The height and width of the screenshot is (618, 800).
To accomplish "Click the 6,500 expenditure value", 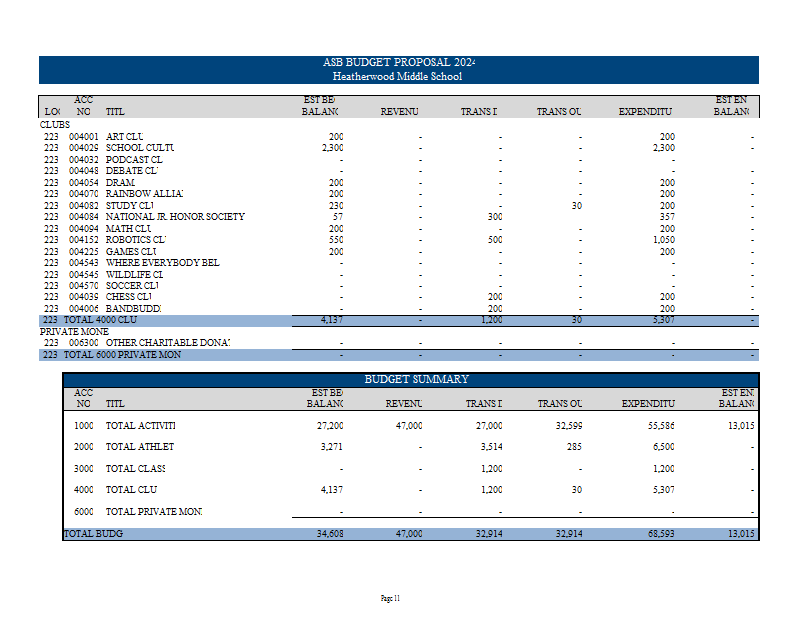I will tap(664, 447).
